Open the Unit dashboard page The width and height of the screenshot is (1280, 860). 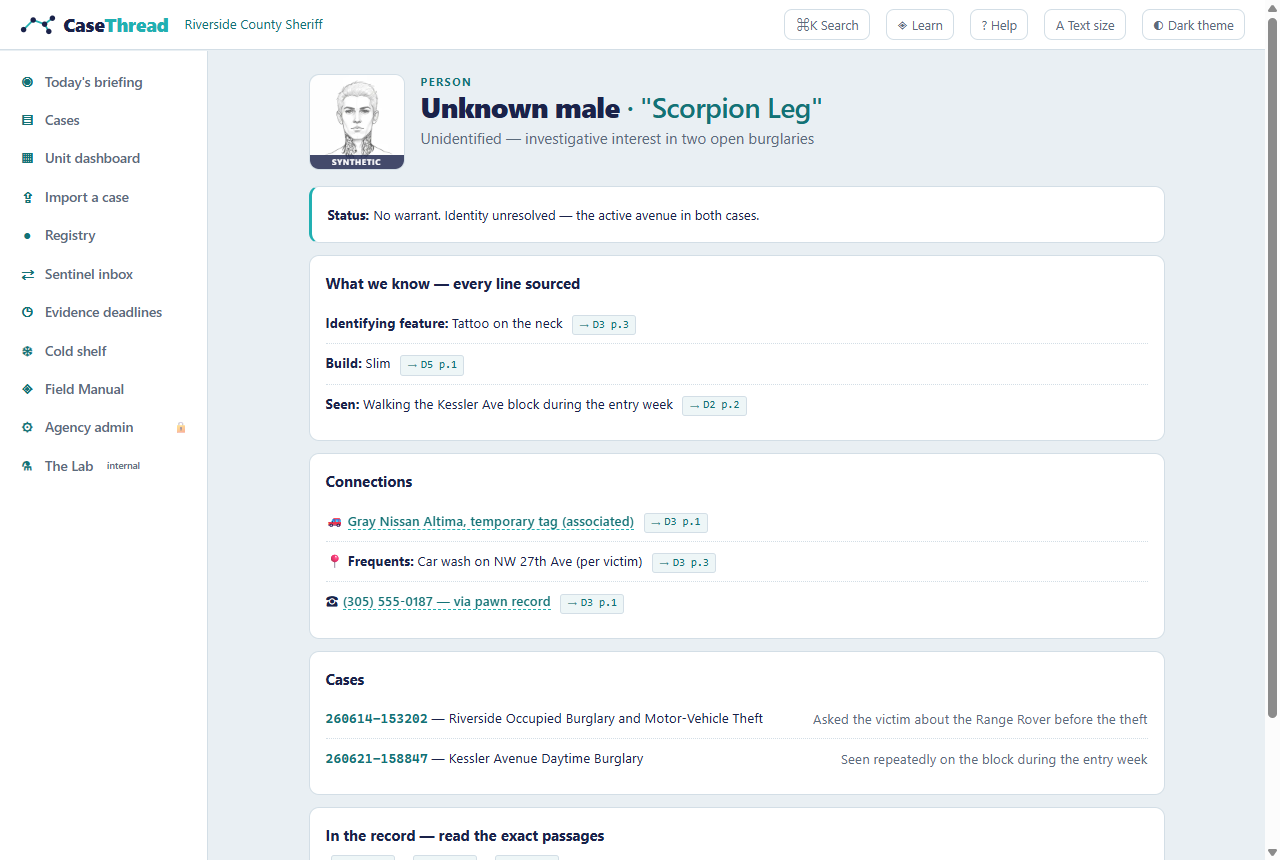pos(104,158)
